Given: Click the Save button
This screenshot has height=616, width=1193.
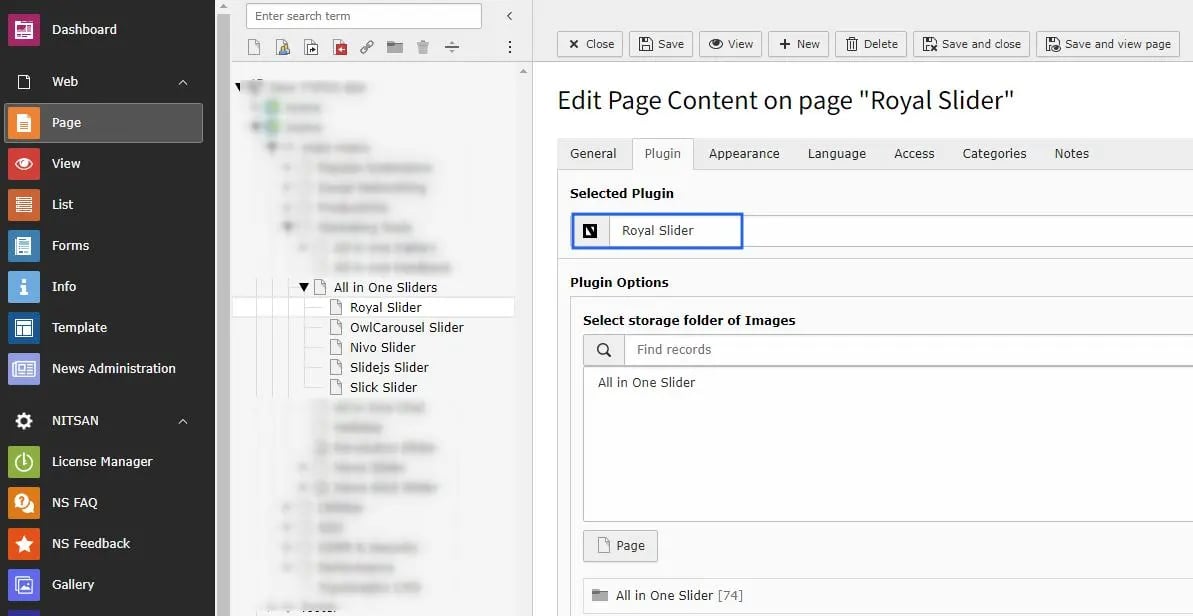Looking at the screenshot, I should click(x=661, y=44).
